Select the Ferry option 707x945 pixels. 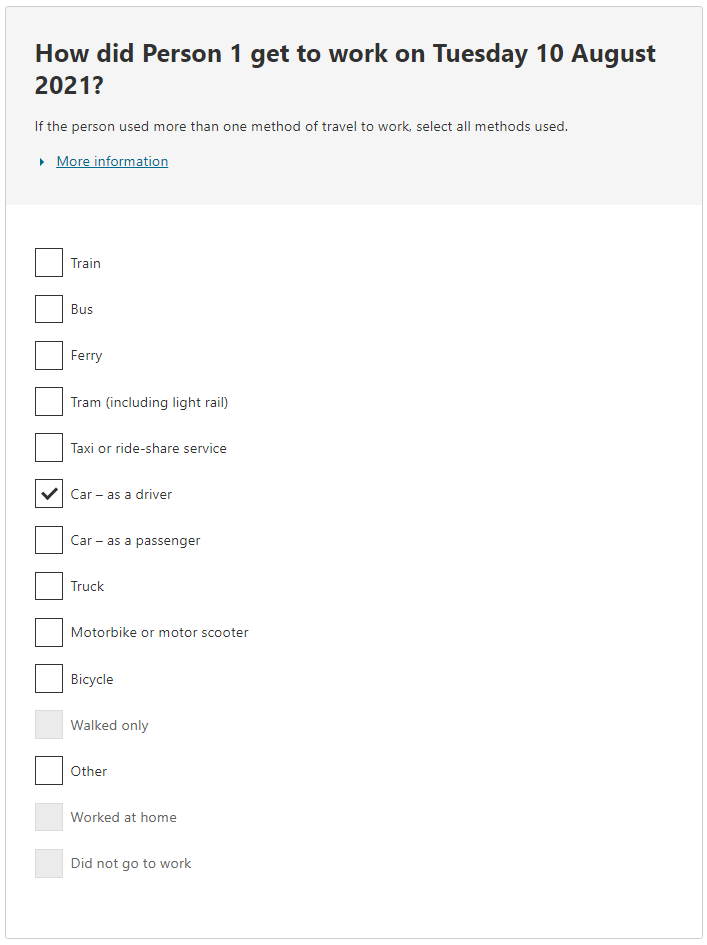point(48,355)
